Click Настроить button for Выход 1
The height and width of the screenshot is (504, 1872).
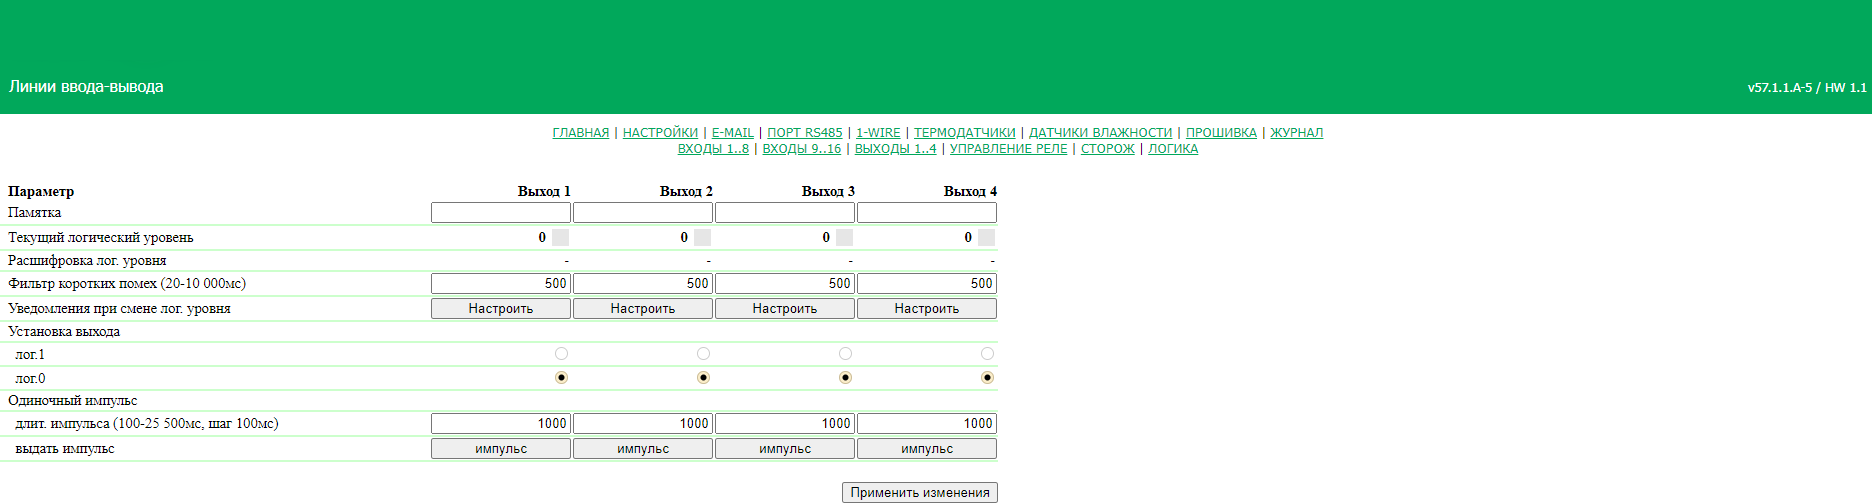[501, 309]
